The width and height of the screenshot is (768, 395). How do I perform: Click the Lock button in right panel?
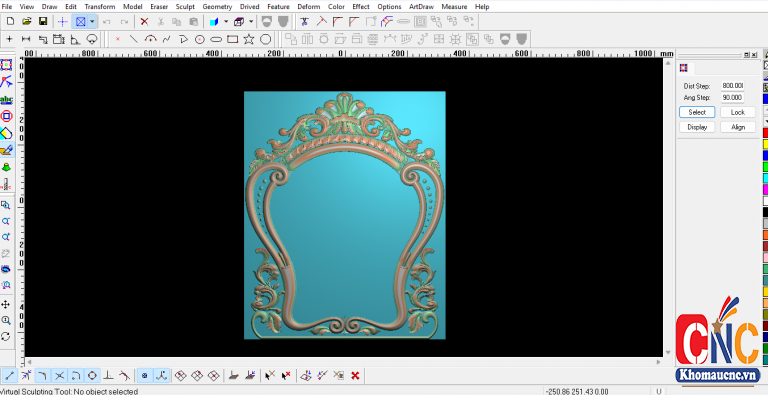click(x=738, y=112)
